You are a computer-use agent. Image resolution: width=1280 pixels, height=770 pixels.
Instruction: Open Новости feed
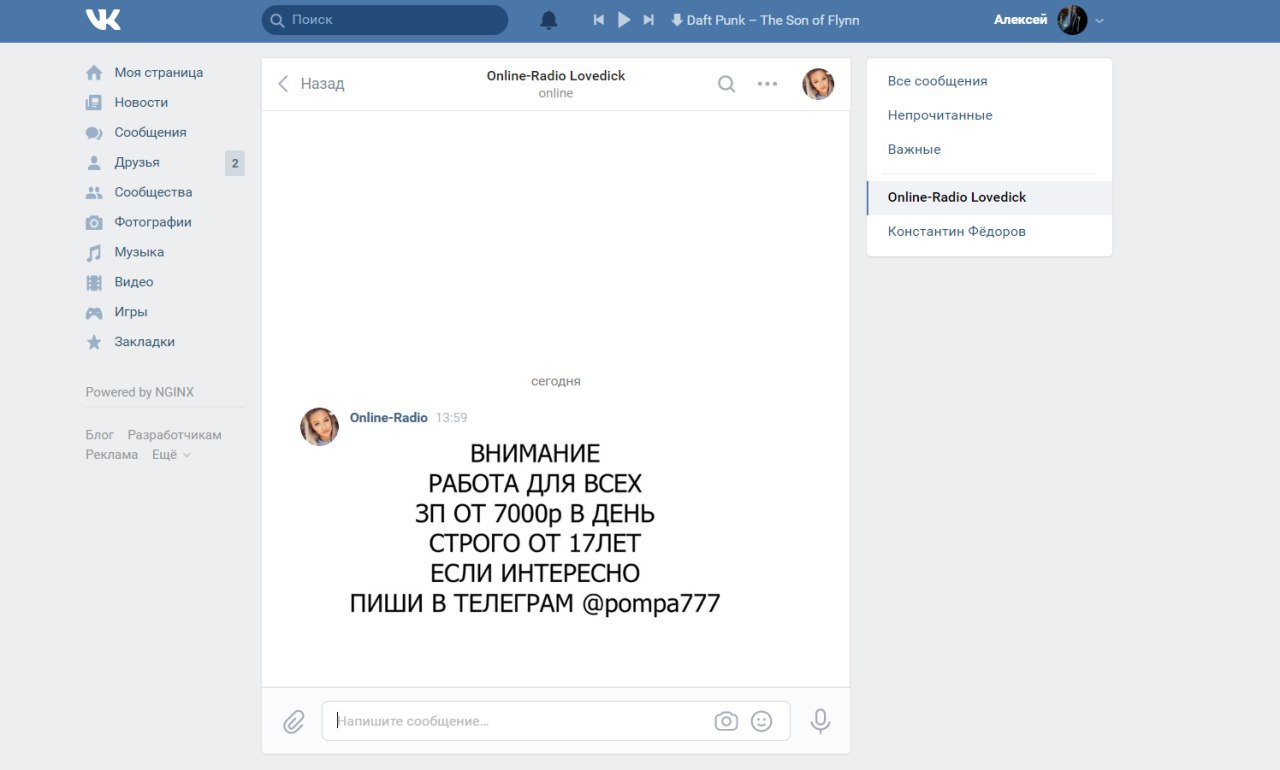[x=141, y=102]
